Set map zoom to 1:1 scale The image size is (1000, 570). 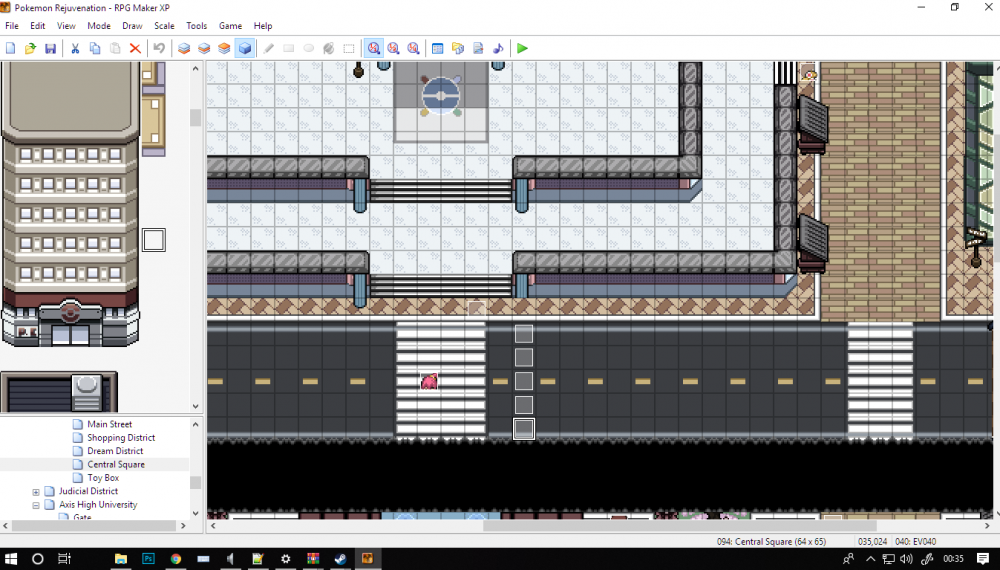click(373, 48)
